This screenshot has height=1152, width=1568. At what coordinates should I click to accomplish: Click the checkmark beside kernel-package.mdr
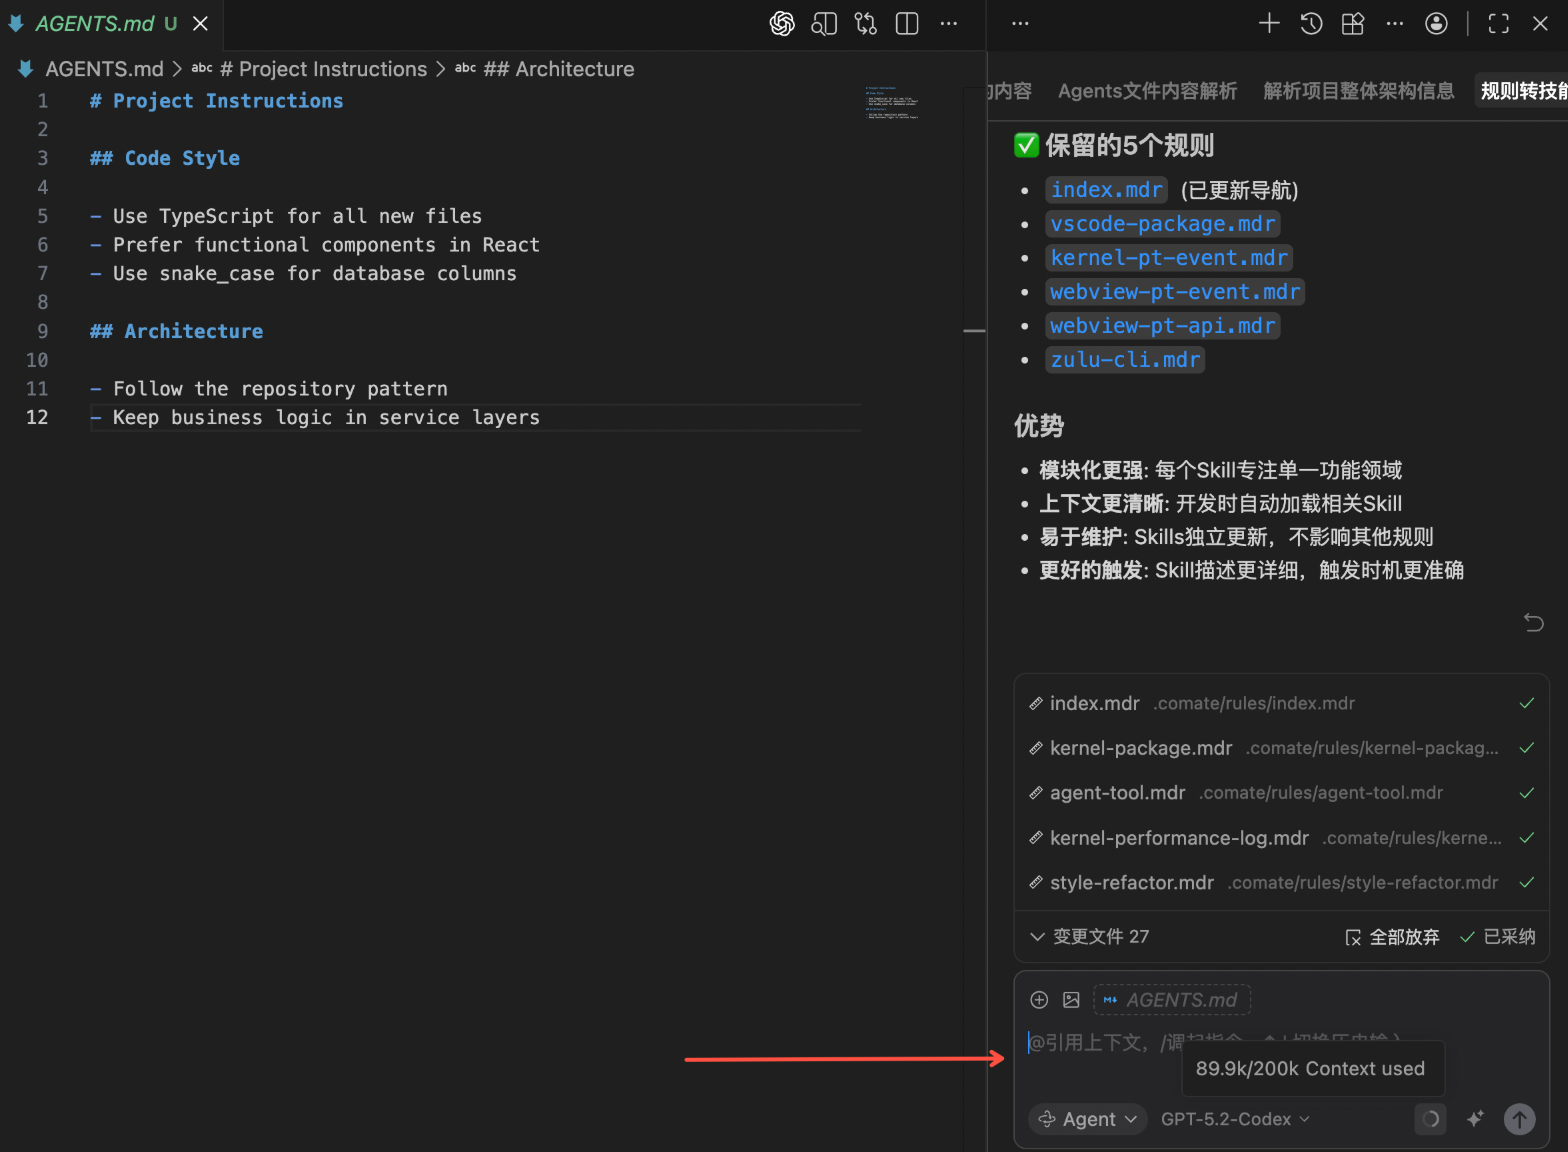(x=1526, y=748)
